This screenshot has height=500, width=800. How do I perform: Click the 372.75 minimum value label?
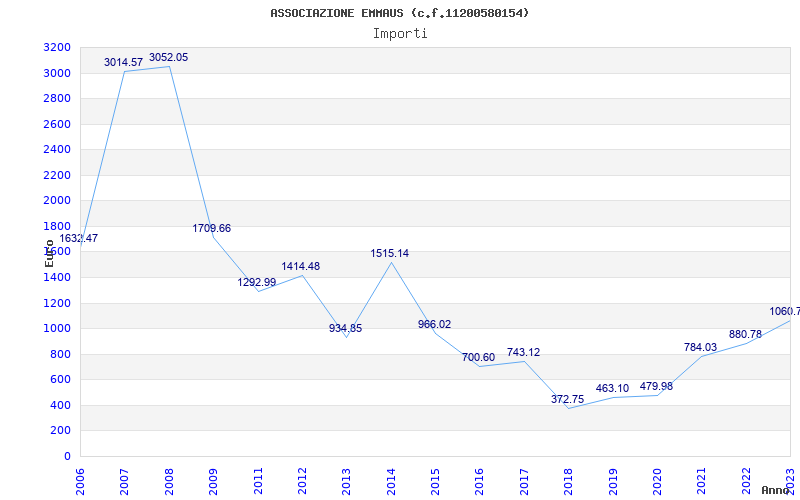pos(567,399)
